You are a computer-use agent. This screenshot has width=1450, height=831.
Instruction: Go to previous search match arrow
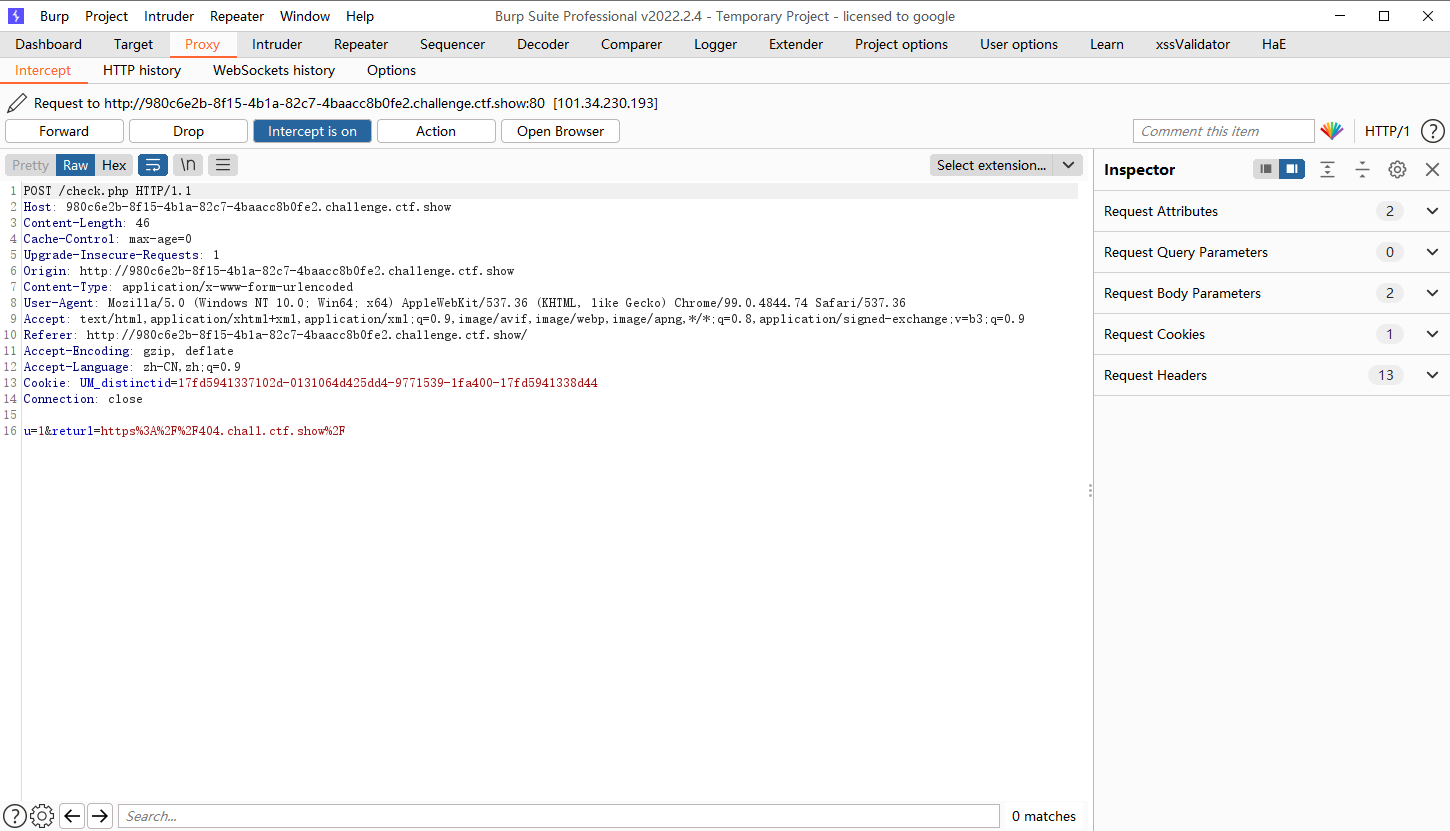pyautogui.click(x=72, y=816)
